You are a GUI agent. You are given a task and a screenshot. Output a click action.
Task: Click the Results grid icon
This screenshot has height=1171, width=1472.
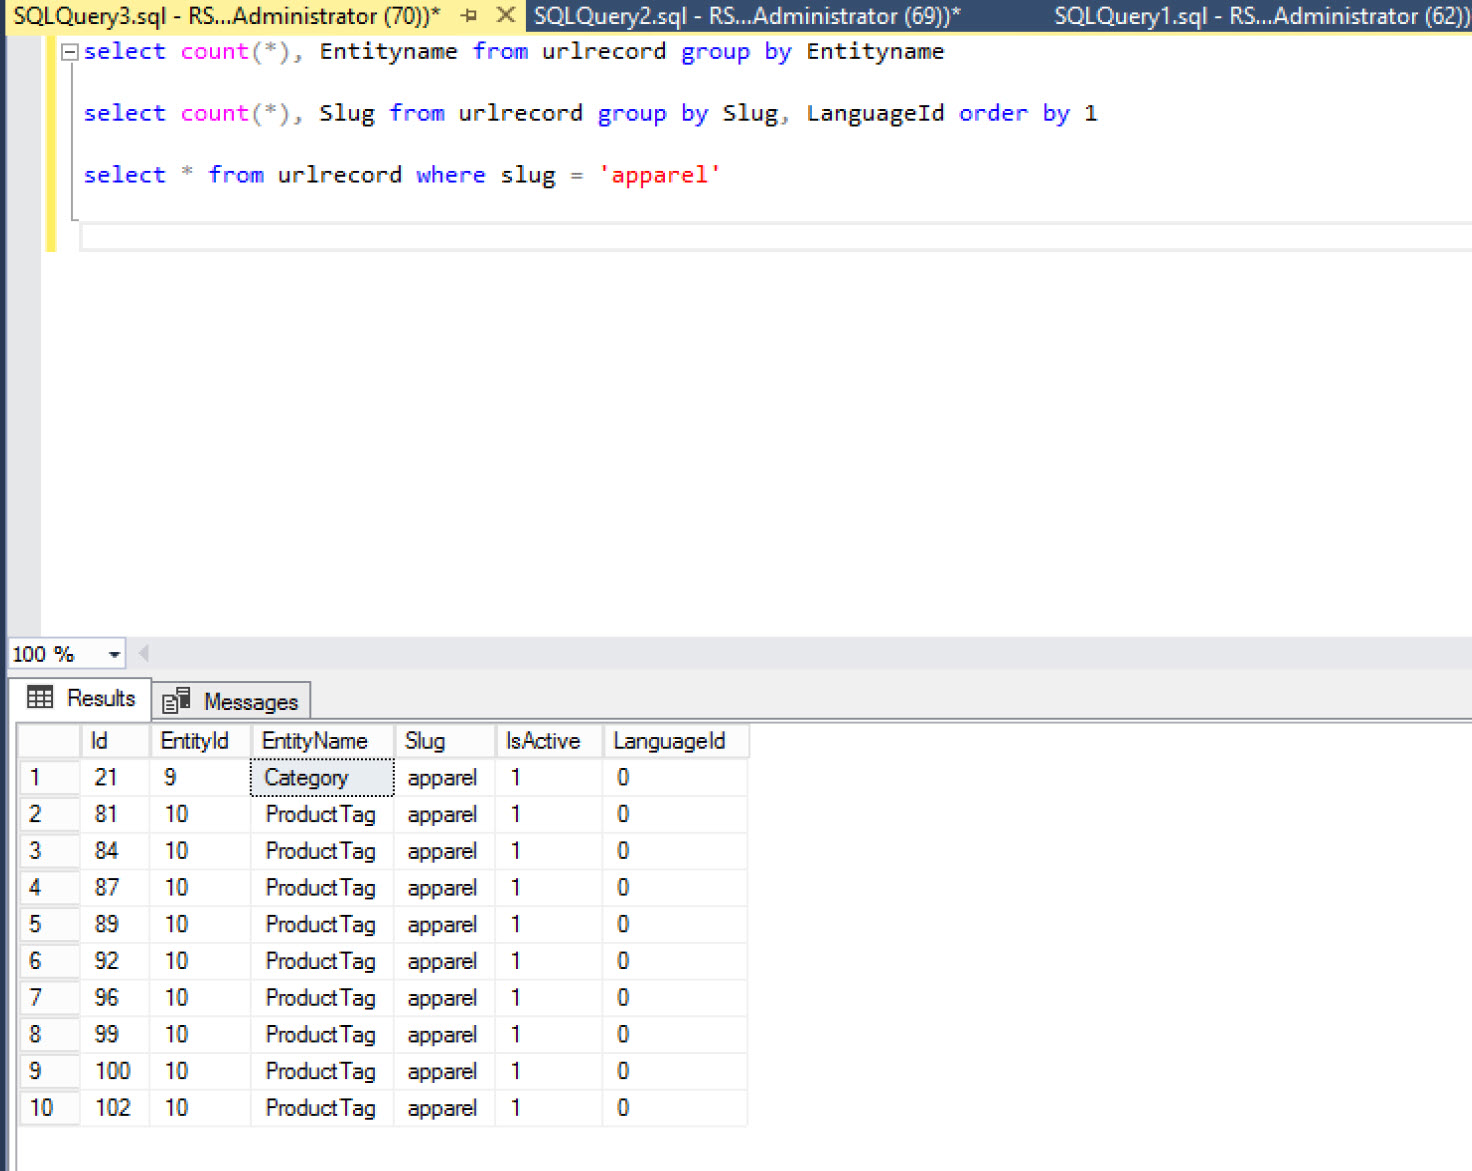coord(39,697)
